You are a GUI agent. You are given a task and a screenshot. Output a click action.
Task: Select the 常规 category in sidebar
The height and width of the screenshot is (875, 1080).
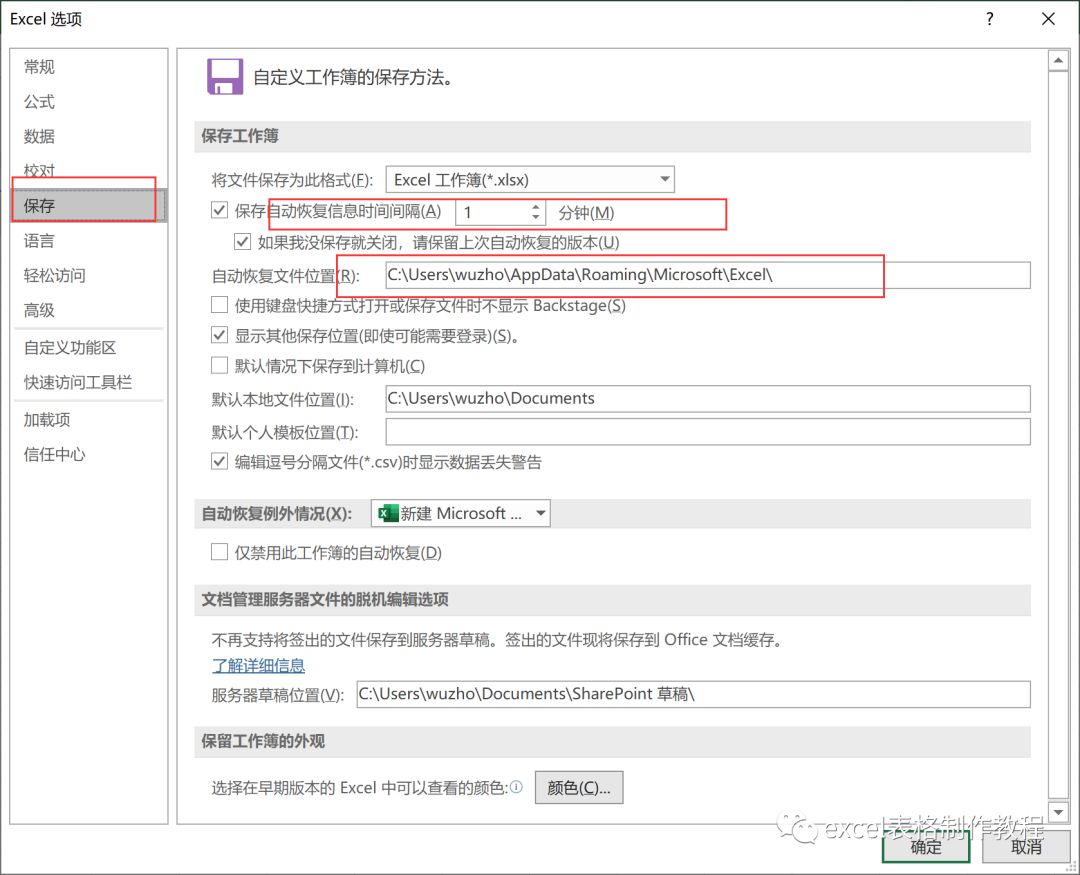pos(39,67)
